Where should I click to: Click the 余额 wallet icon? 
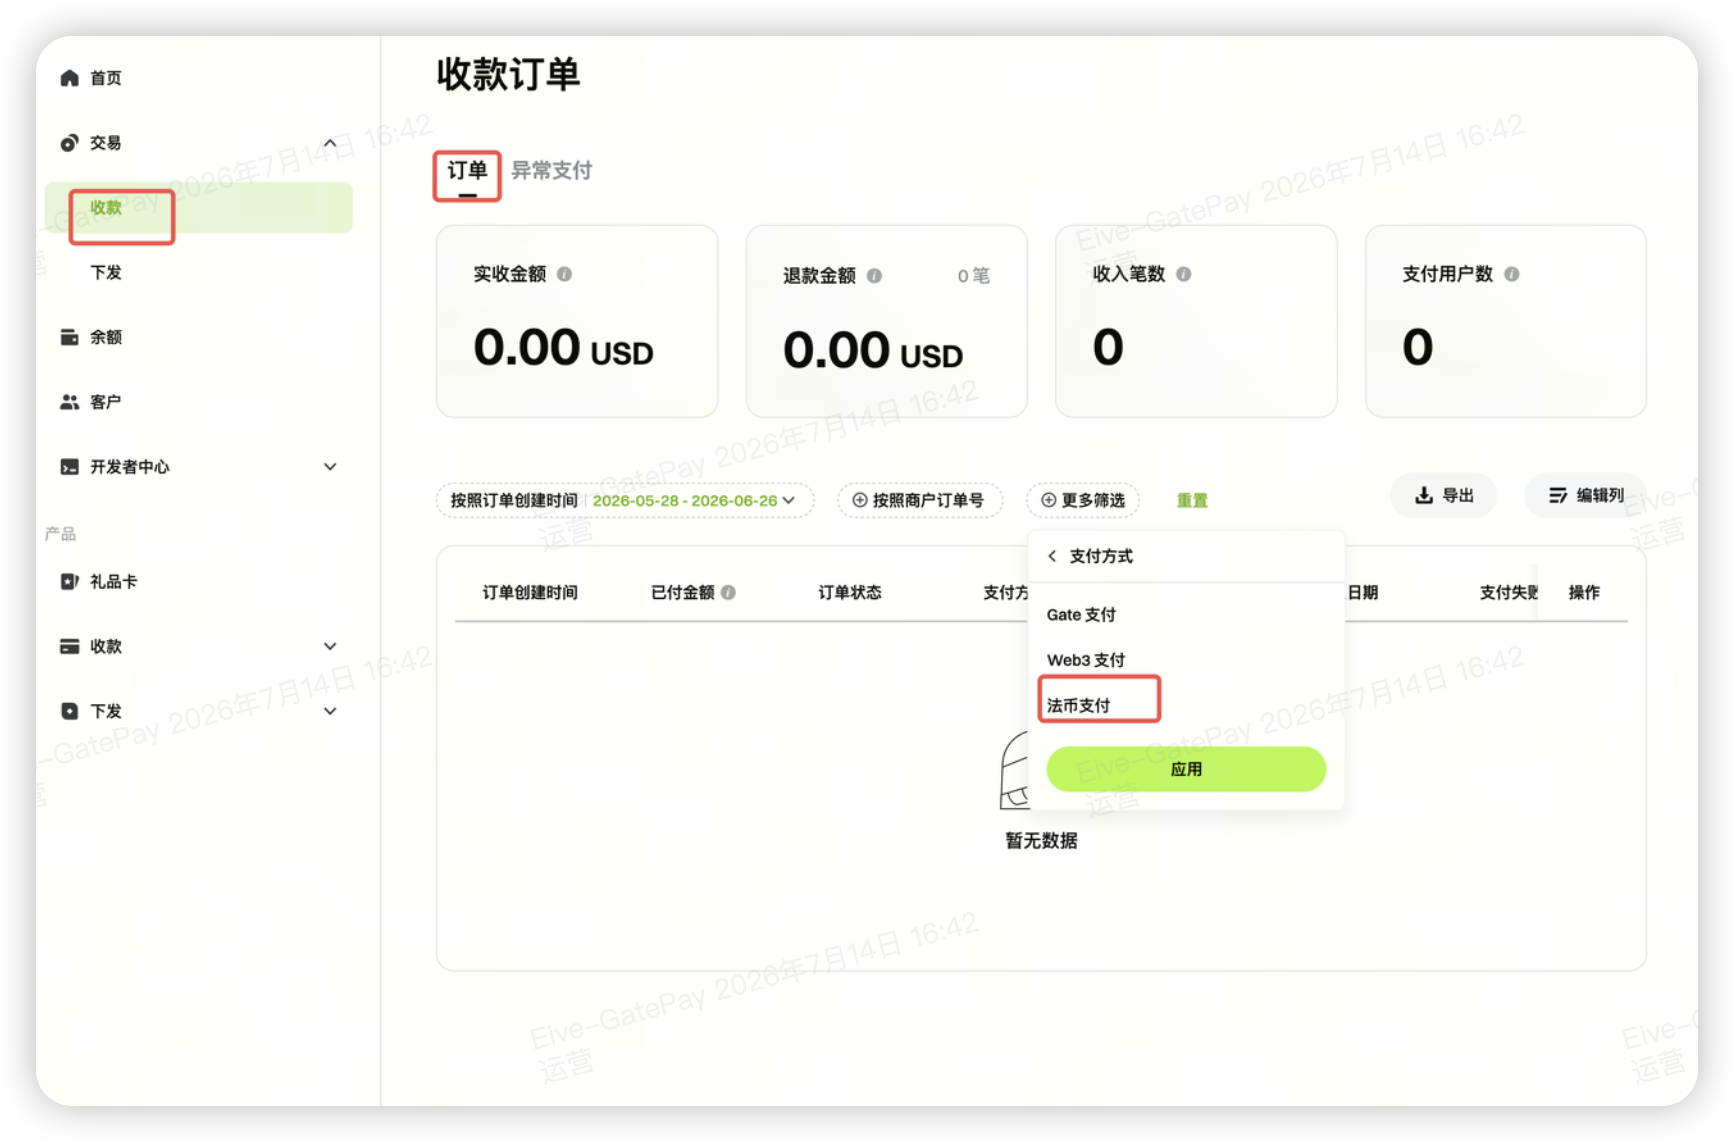[69, 337]
